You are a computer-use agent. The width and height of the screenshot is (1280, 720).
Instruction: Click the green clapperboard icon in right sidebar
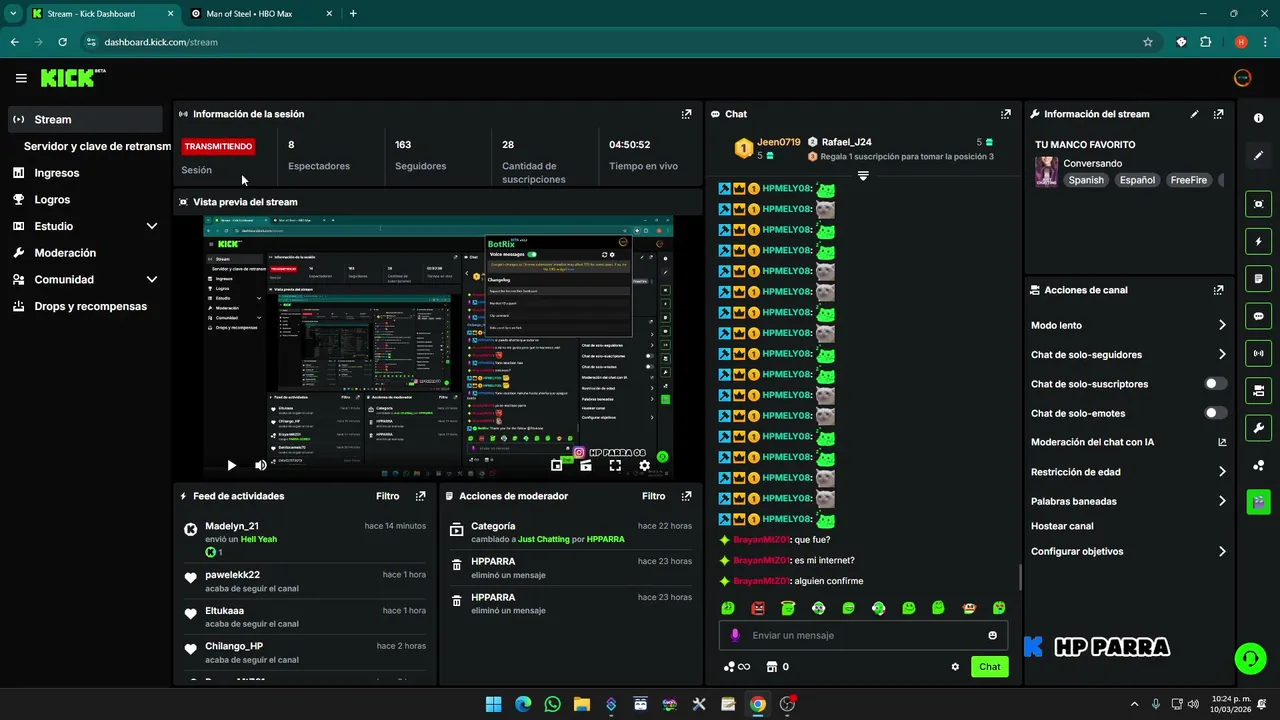click(x=1258, y=502)
